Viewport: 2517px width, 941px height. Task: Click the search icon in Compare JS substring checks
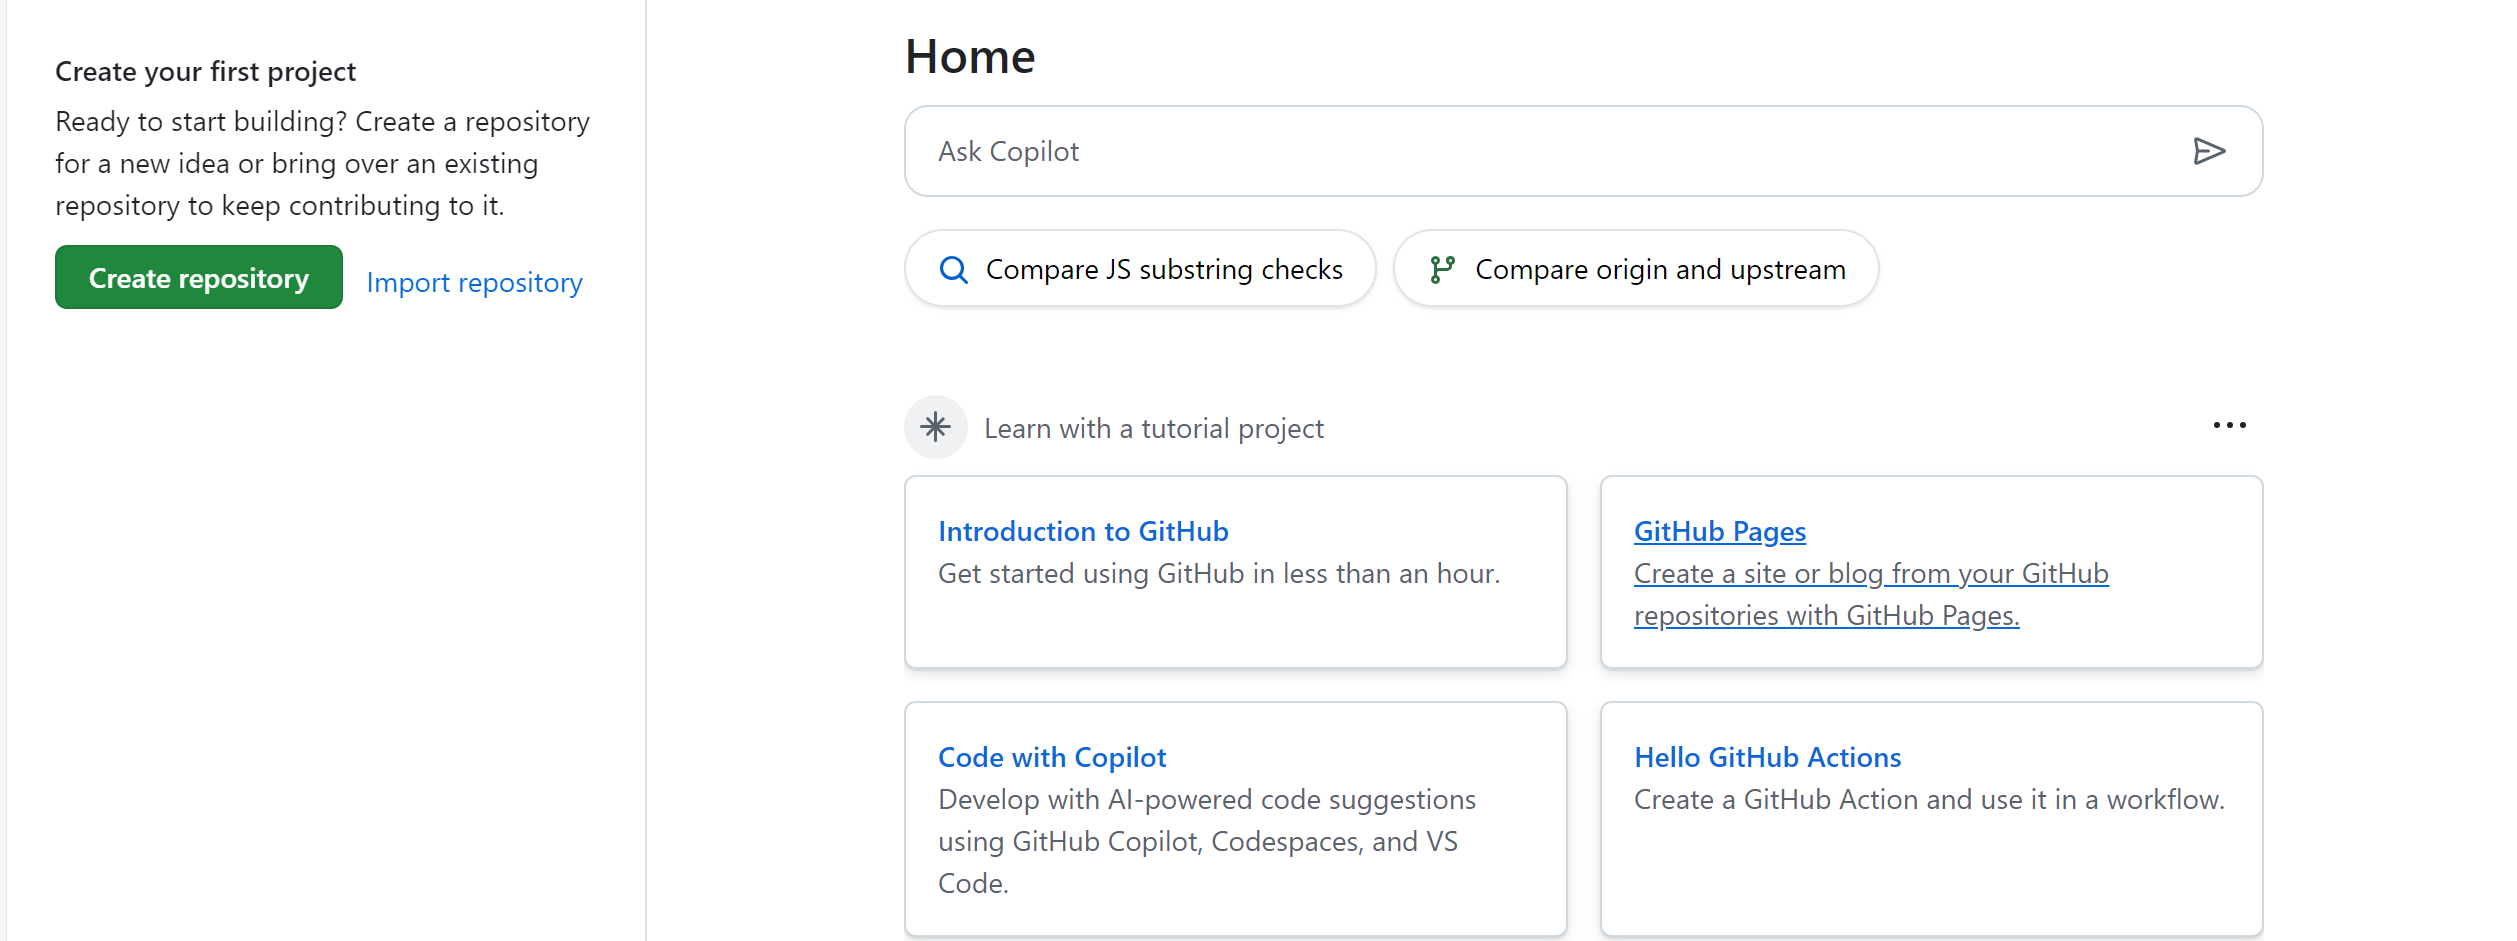point(953,268)
